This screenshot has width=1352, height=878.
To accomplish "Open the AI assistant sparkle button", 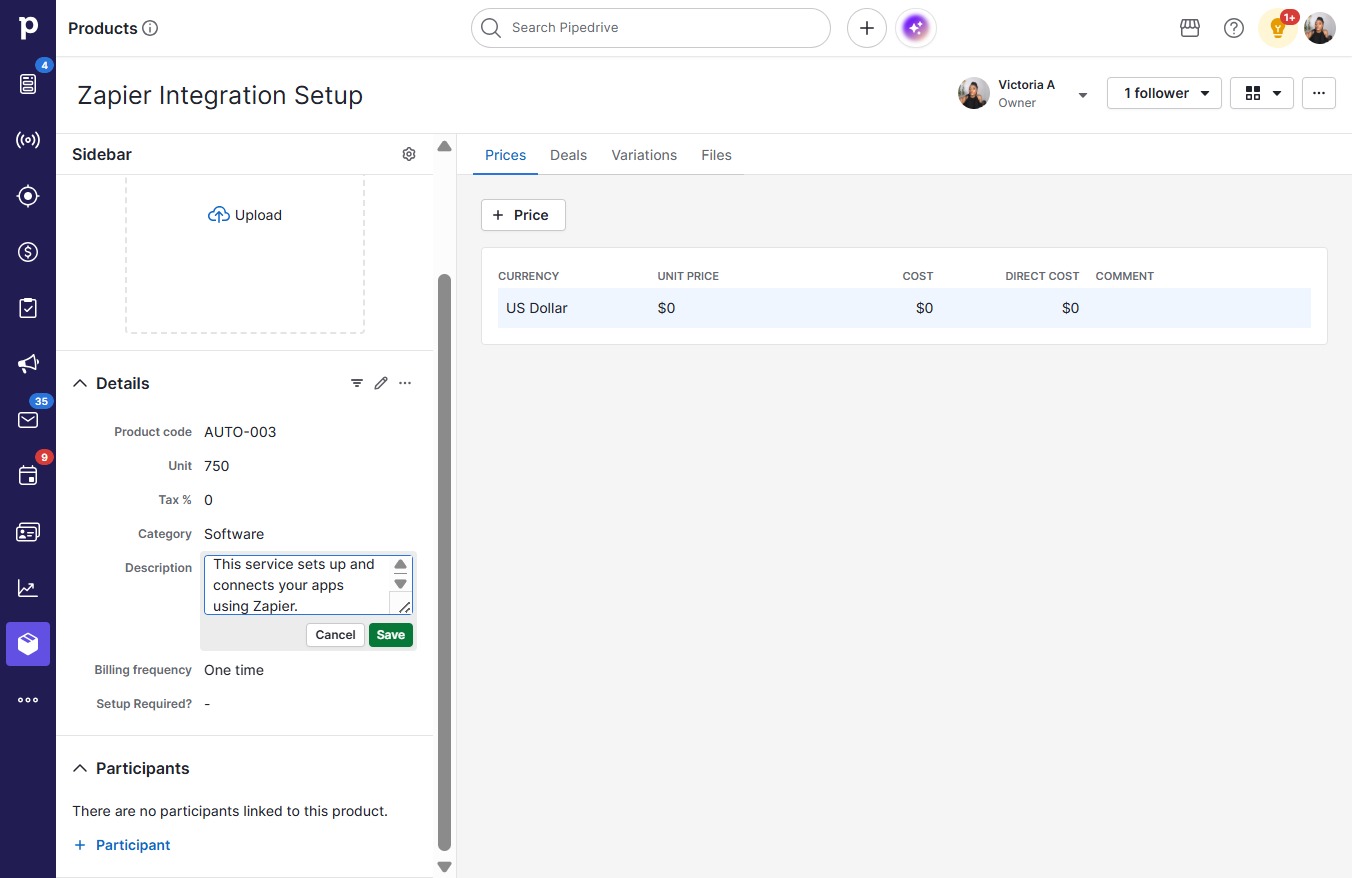I will click(916, 28).
